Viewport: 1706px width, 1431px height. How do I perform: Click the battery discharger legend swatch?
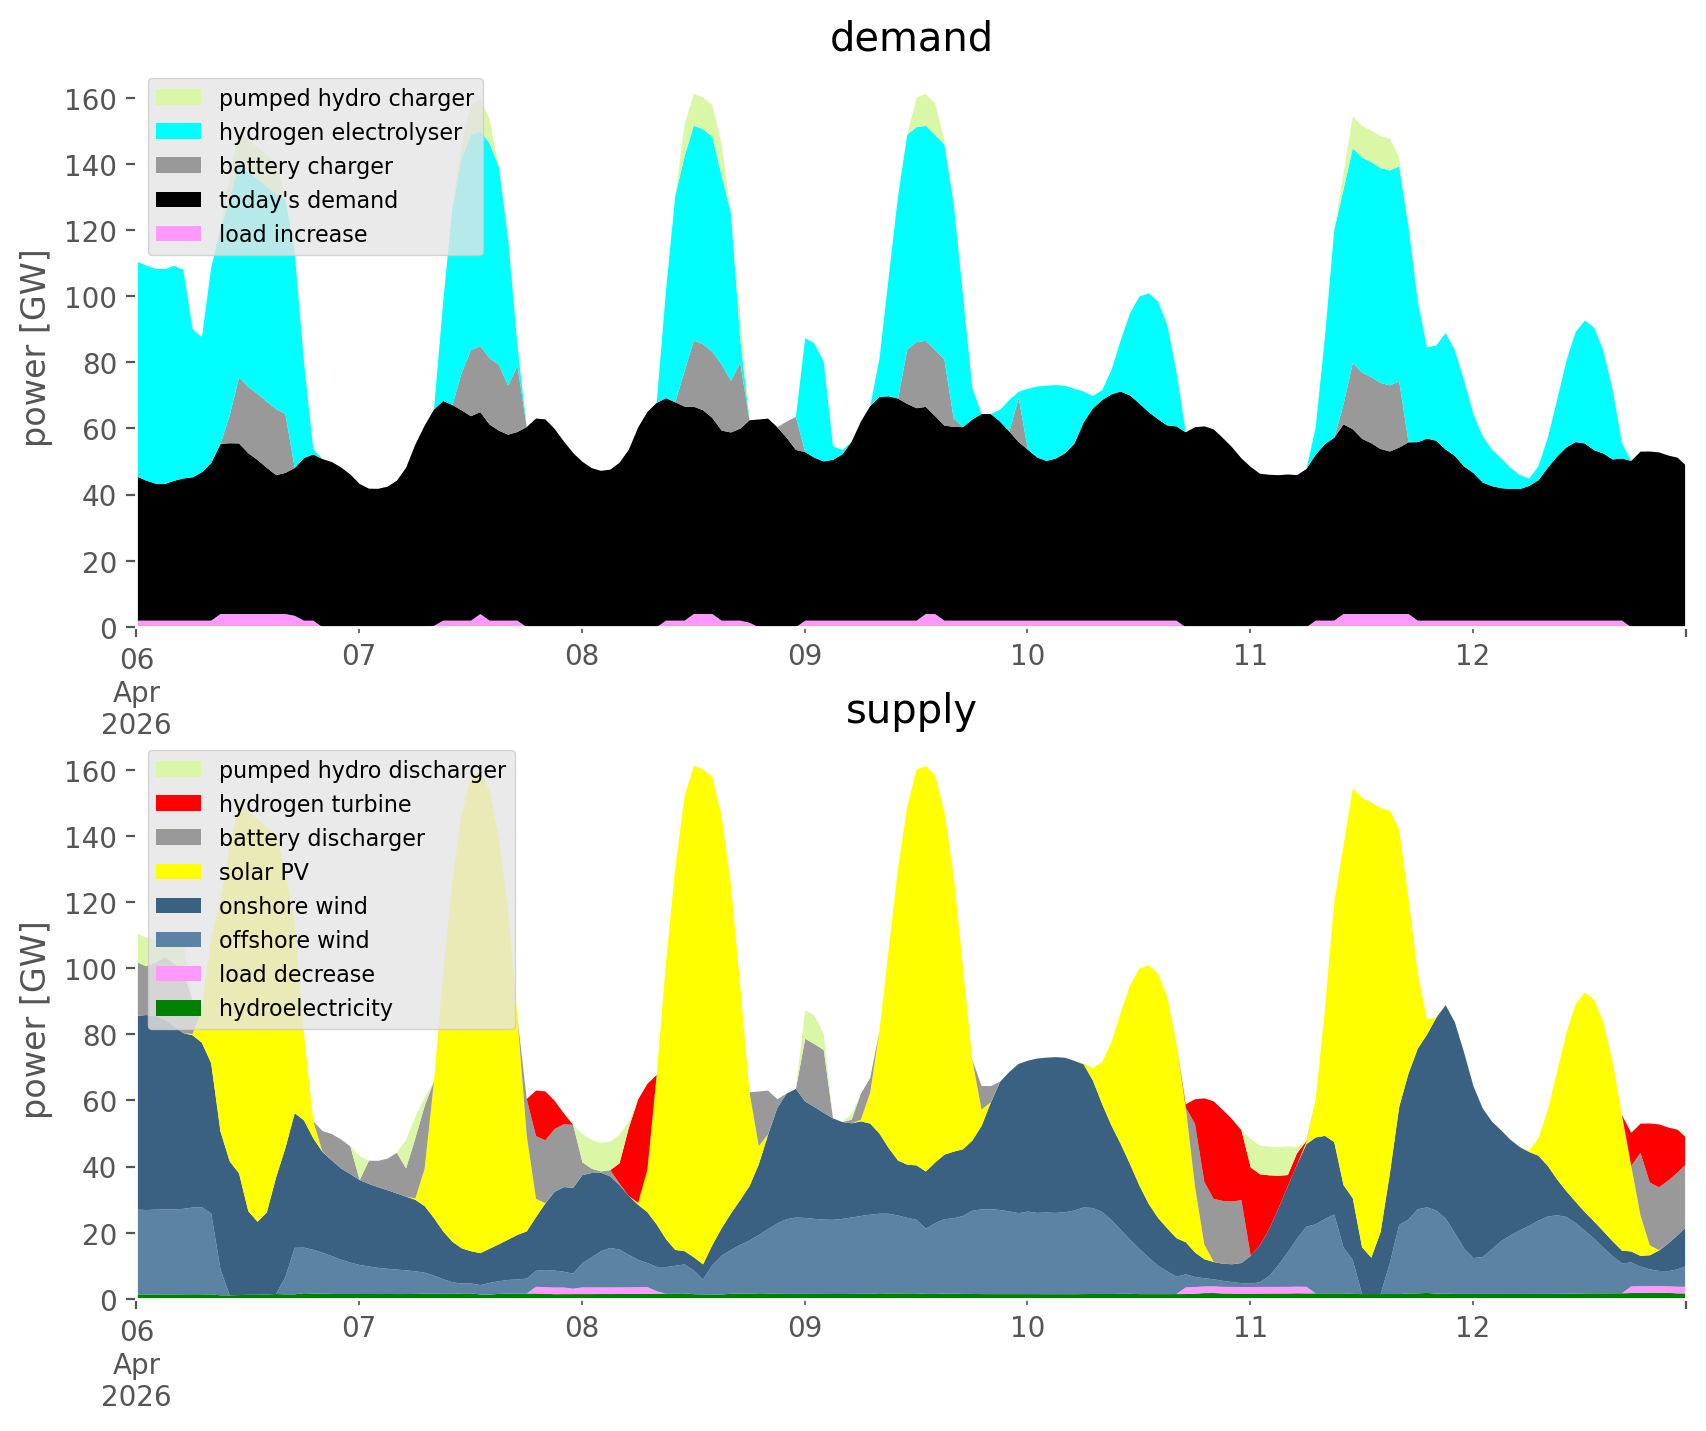pos(180,838)
